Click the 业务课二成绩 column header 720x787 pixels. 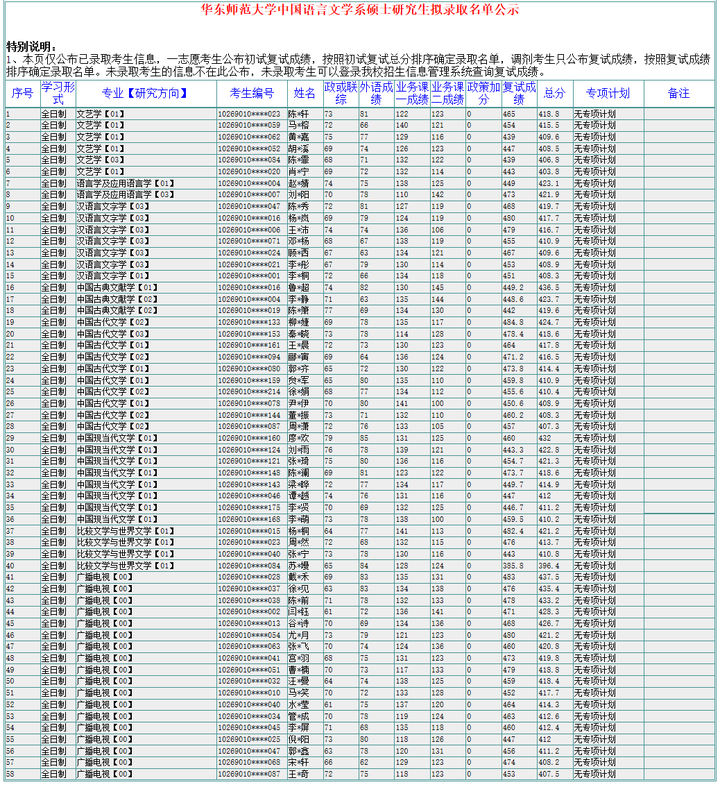point(448,93)
